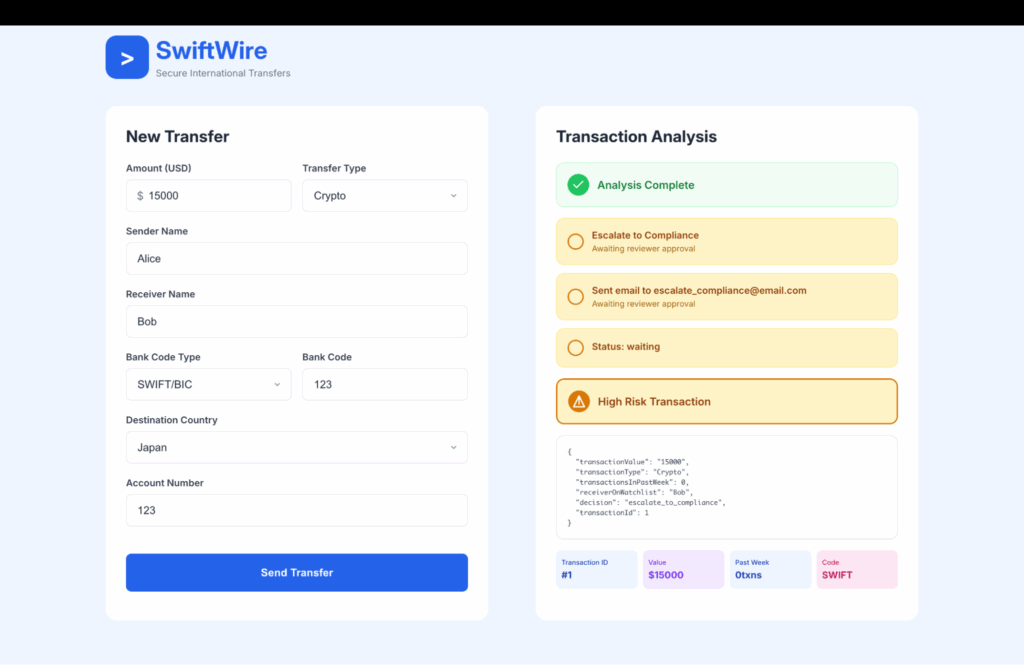Click the SwiftWire brand name link
This screenshot has height=665, width=1024.
[211, 50]
